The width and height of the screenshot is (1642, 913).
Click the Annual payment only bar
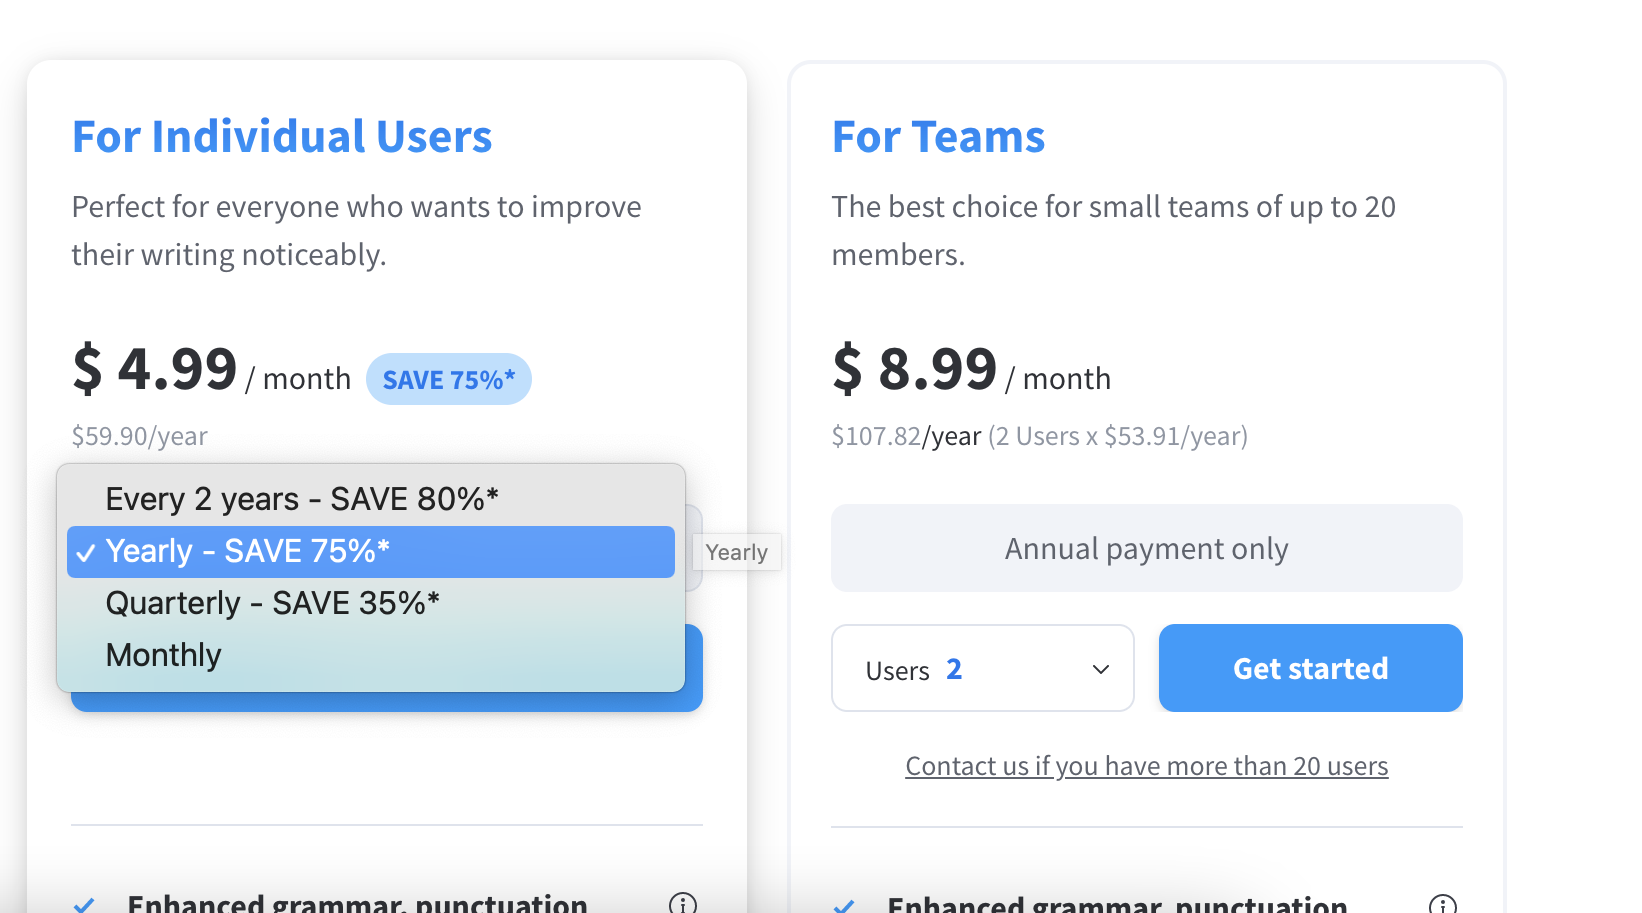(x=1146, y=548)
